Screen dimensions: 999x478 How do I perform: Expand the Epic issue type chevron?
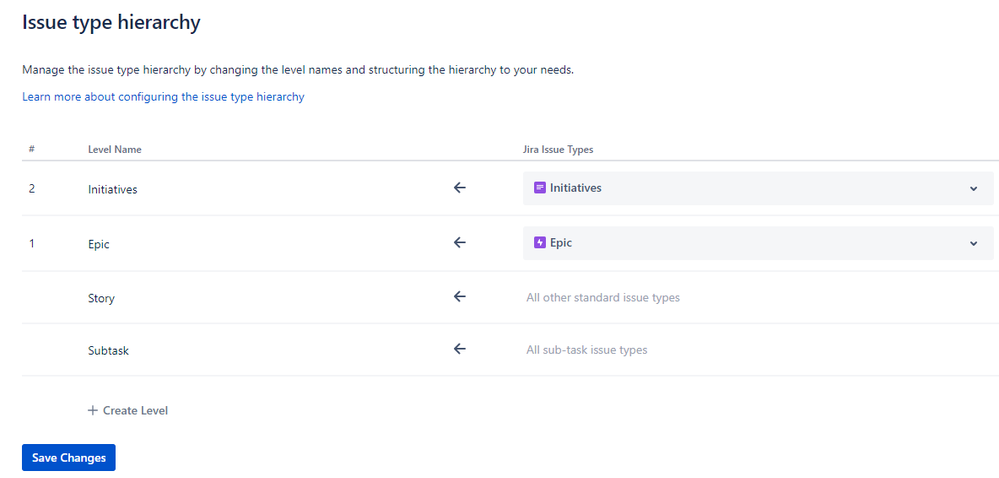[973, 243]
